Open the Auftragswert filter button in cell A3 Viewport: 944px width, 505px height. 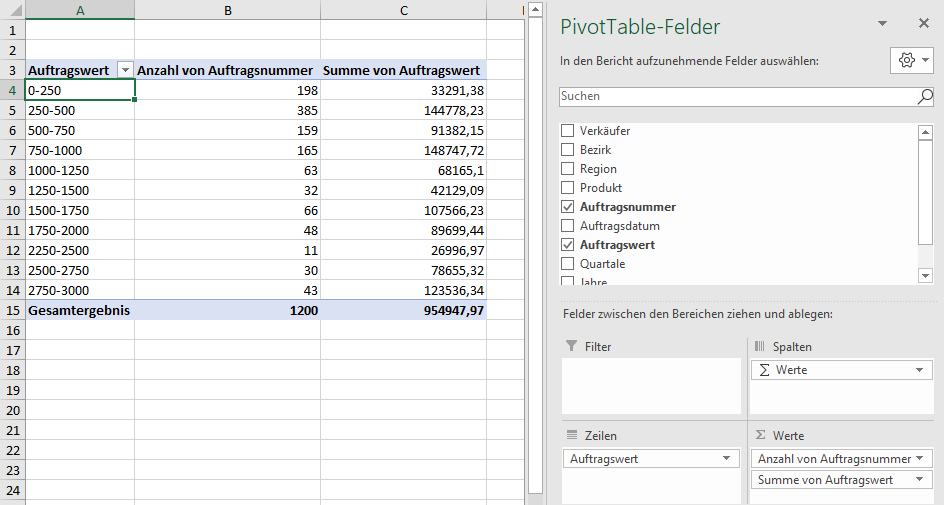[125, 70]
